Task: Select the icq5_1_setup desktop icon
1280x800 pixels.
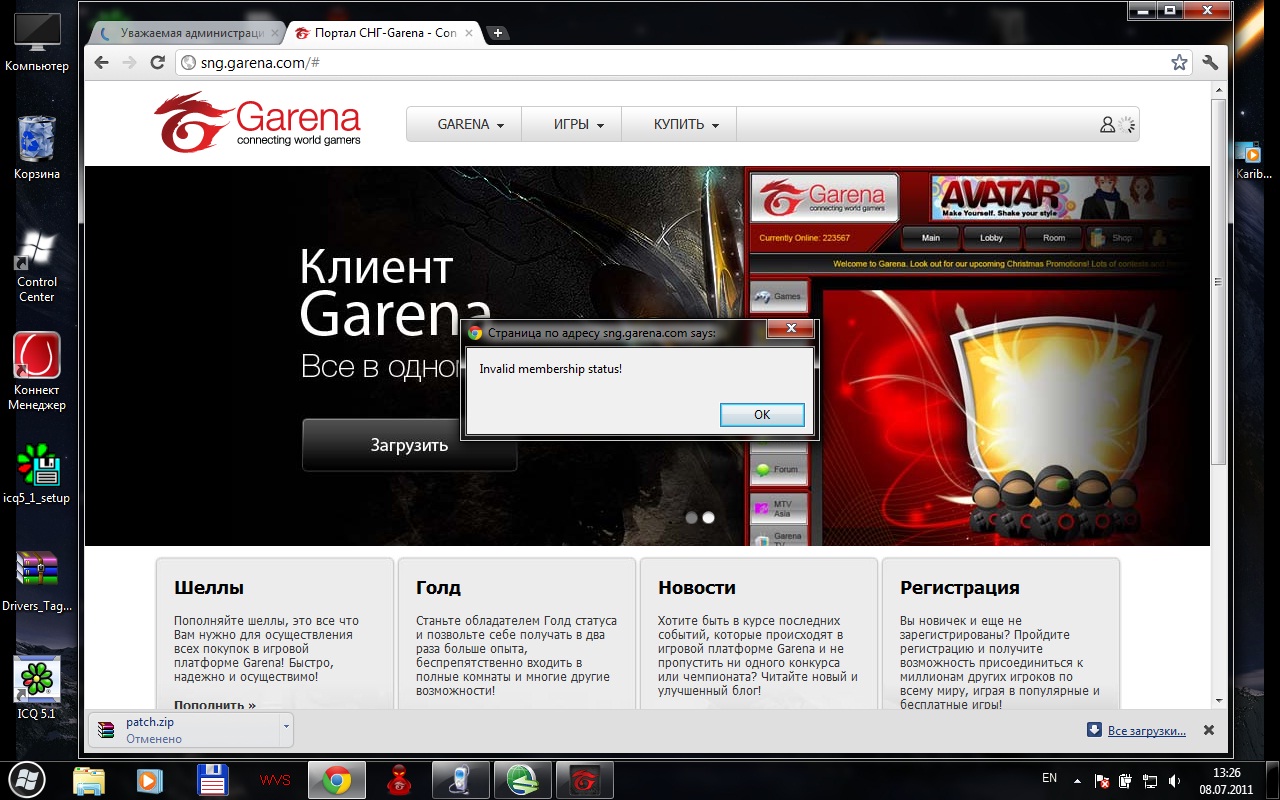Action: pyautogui.click(x=37, y=473)
